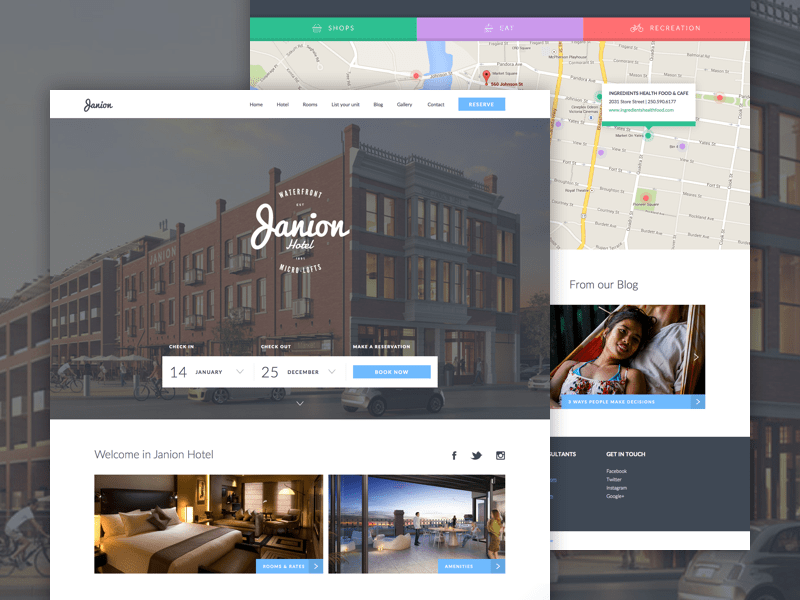Click the Book Now button
The width and height of the screenshot is (800, 600).
tap(392, 372)
